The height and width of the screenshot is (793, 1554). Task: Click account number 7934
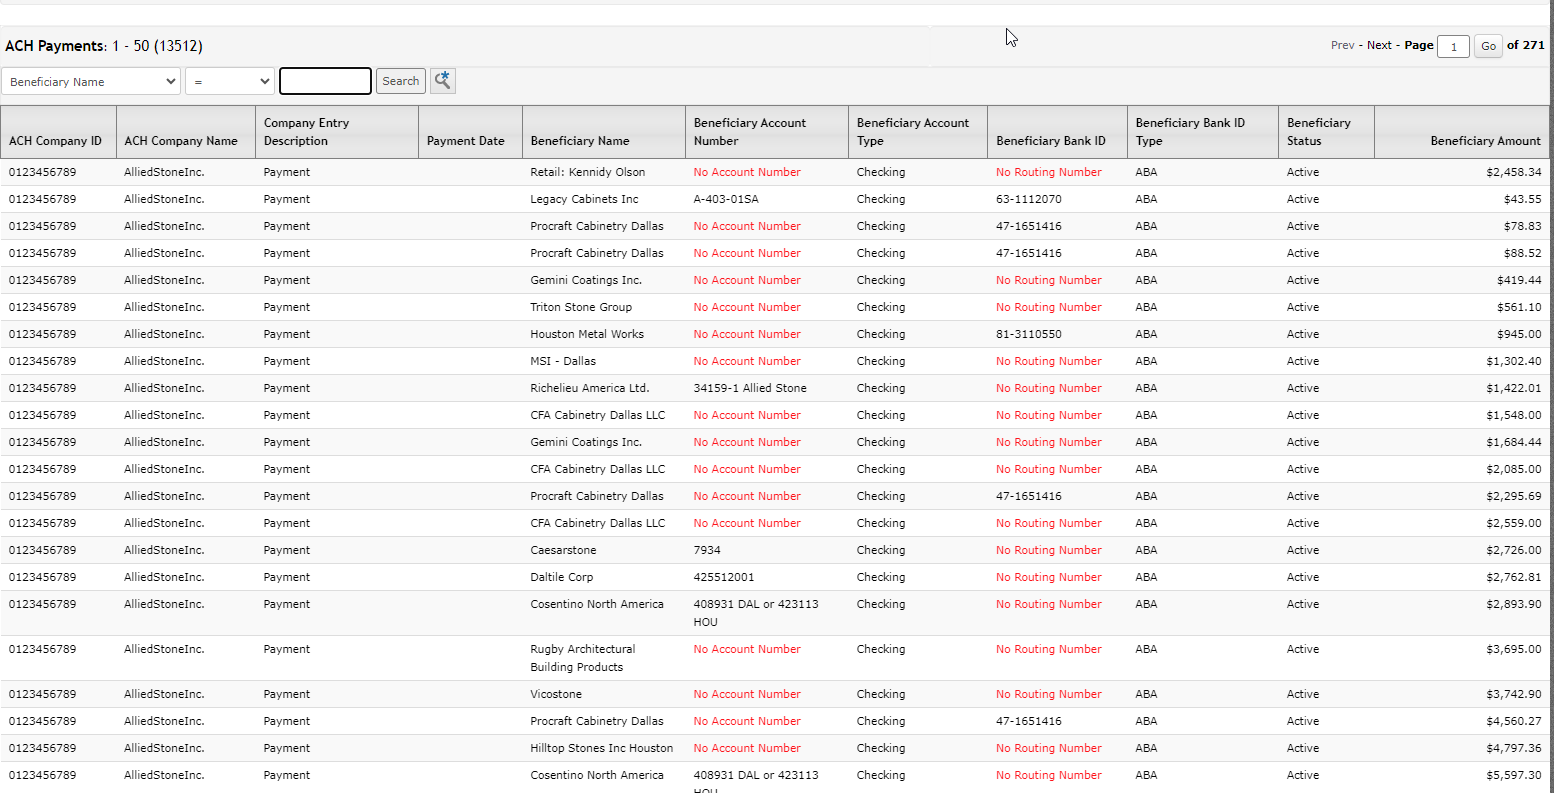tap(707, 550)
